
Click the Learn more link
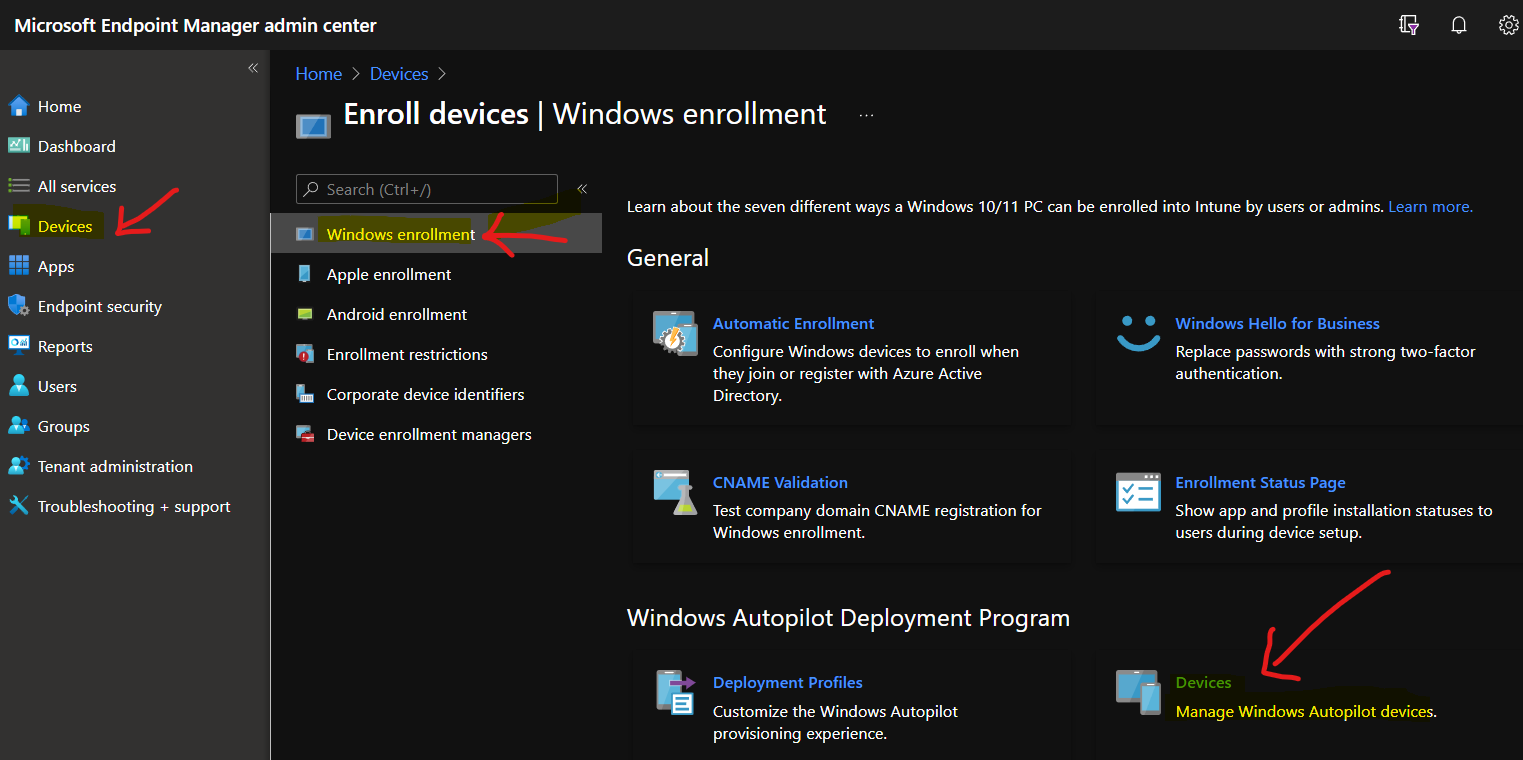[x=1430, y=206]
